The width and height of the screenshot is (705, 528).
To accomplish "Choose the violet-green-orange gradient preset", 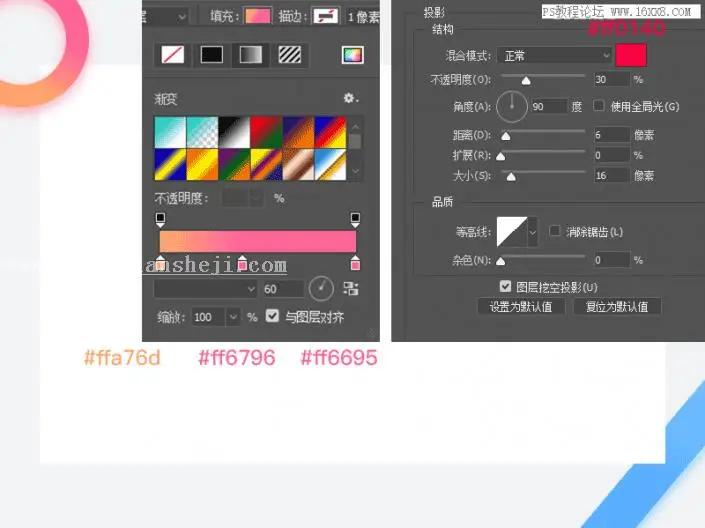I will pos(234,165).
